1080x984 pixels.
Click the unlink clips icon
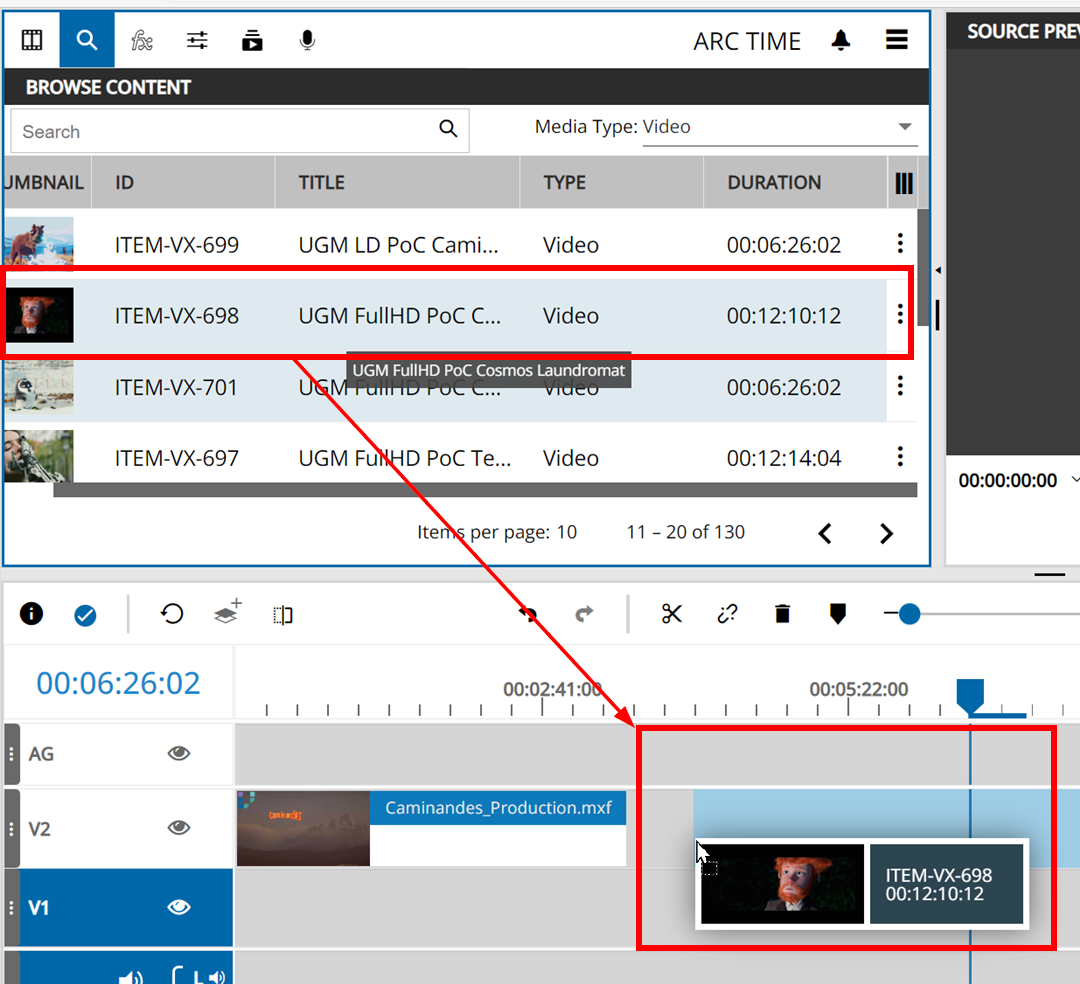[727, 614]
